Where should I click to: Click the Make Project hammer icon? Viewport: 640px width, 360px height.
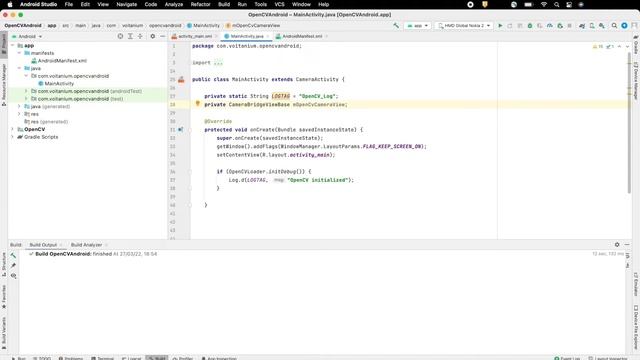coord(396,25)
